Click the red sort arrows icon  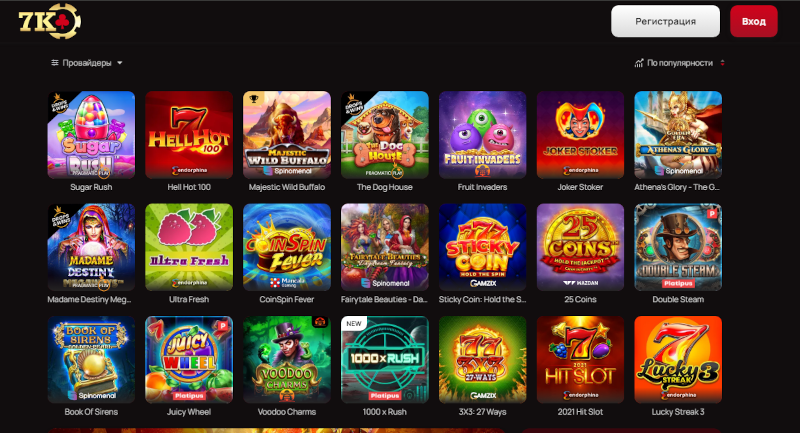click(x=722, y=63)
